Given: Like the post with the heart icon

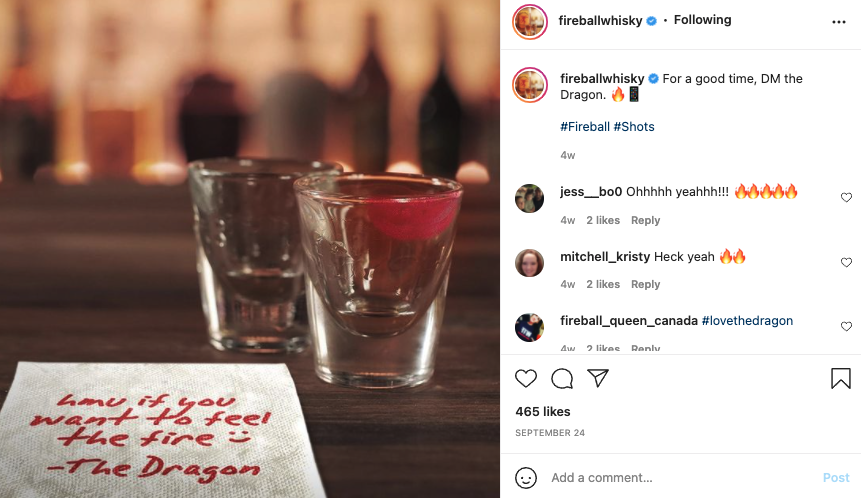Looking at the screenshot, I should coord(525,378).
